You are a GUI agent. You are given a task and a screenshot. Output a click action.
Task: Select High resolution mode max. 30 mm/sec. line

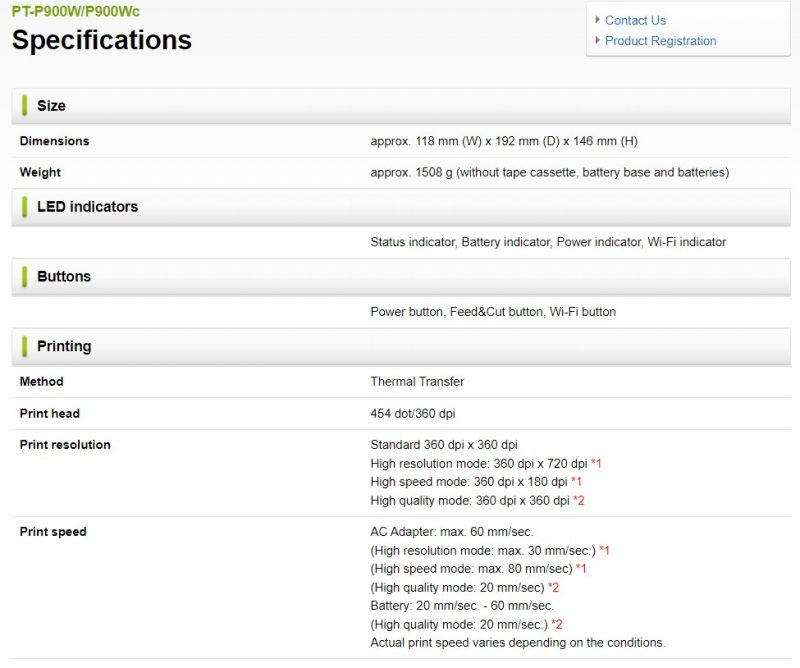pyautogui.click(x=490, y=551)
